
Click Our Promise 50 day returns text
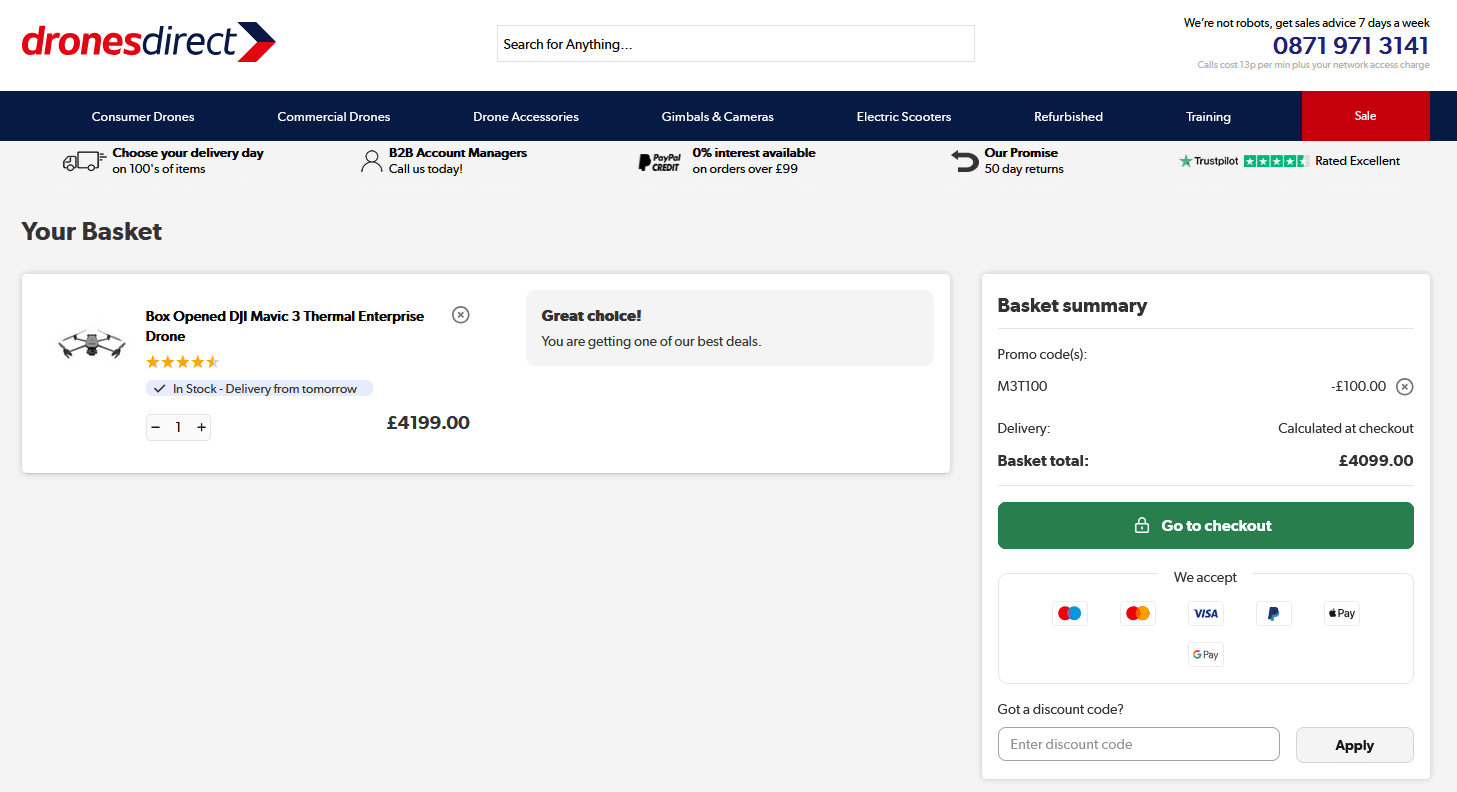coord(1024,161)
